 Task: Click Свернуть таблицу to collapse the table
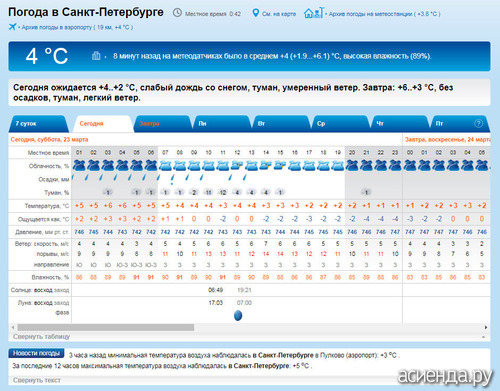tap(41, 337)
